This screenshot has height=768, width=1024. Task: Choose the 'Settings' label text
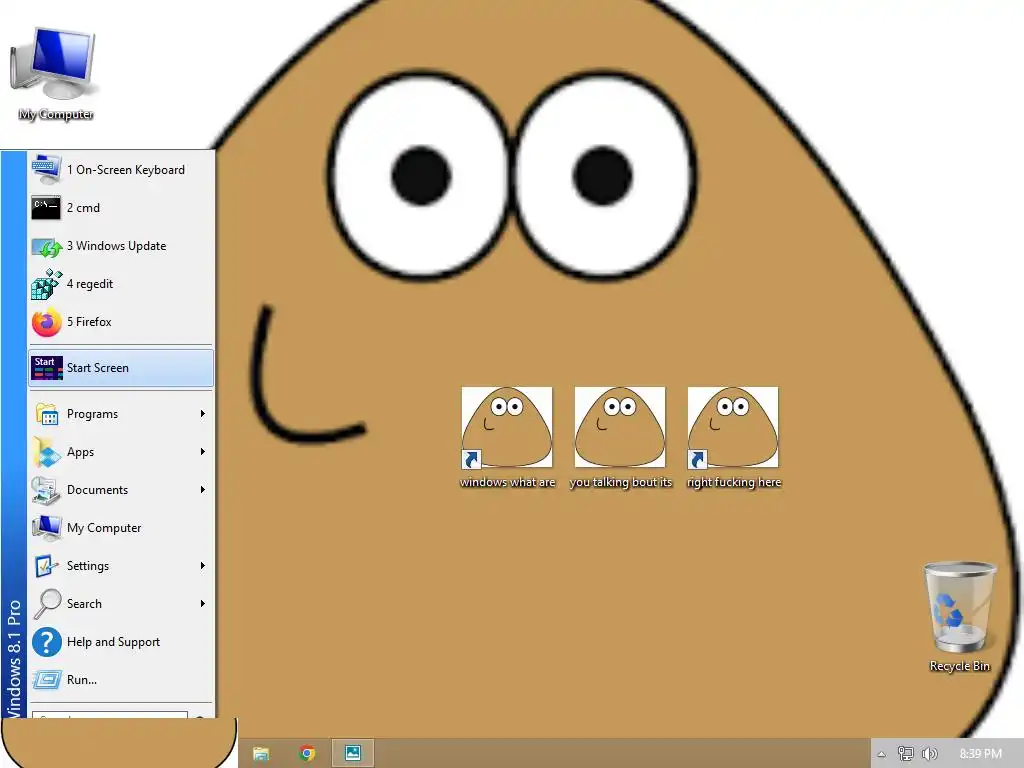tap(88, 566)
